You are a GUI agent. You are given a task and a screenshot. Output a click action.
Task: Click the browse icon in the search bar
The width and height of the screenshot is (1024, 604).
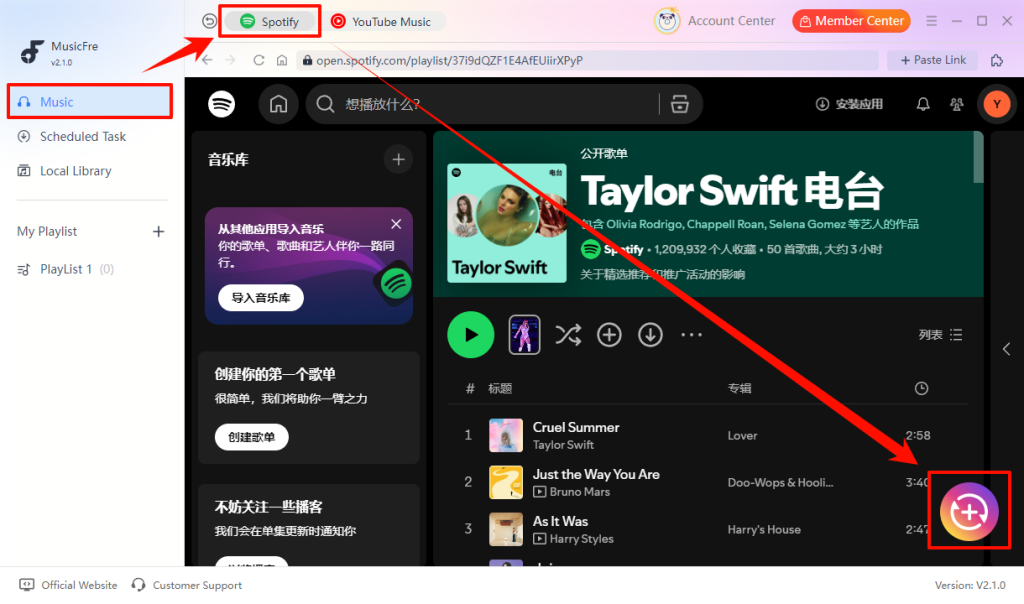[x=680, y=104]
